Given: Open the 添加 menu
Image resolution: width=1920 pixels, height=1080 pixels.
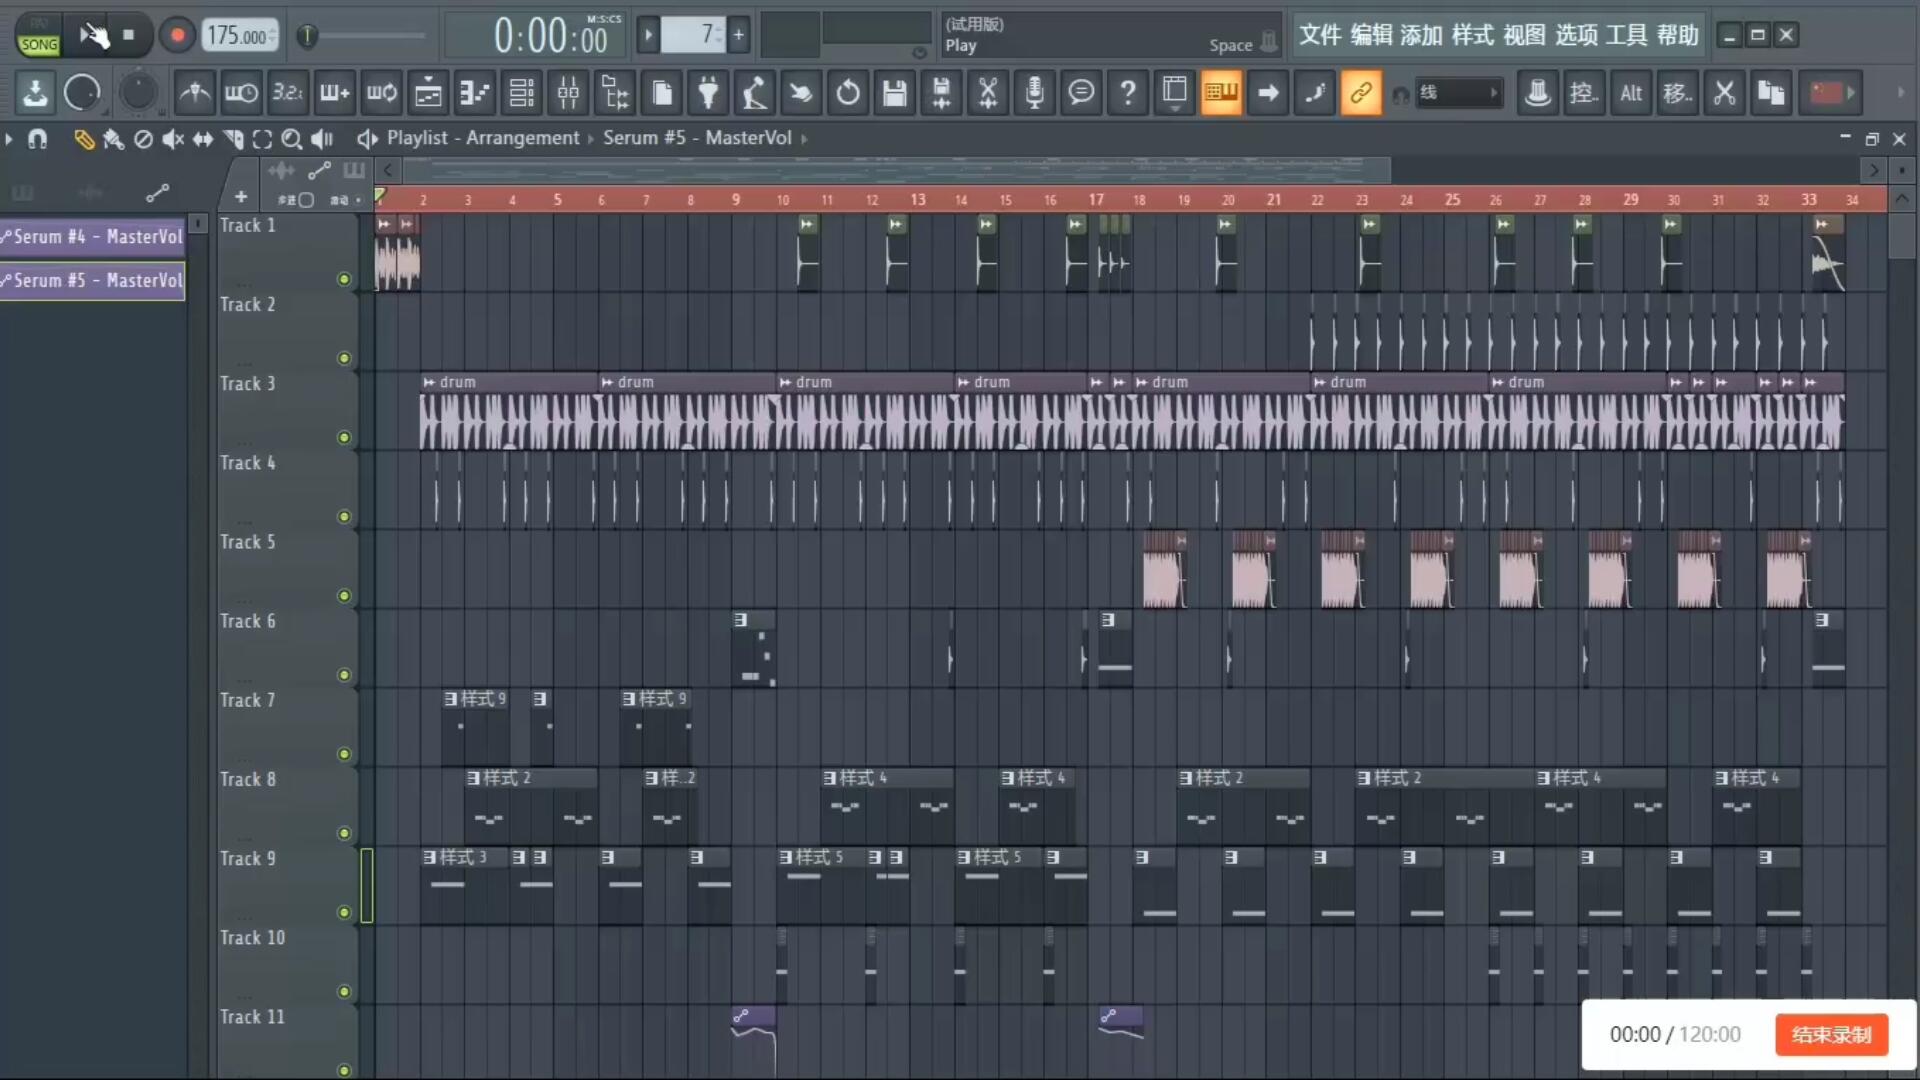Looking at the screenshot, I should 1421,35.
